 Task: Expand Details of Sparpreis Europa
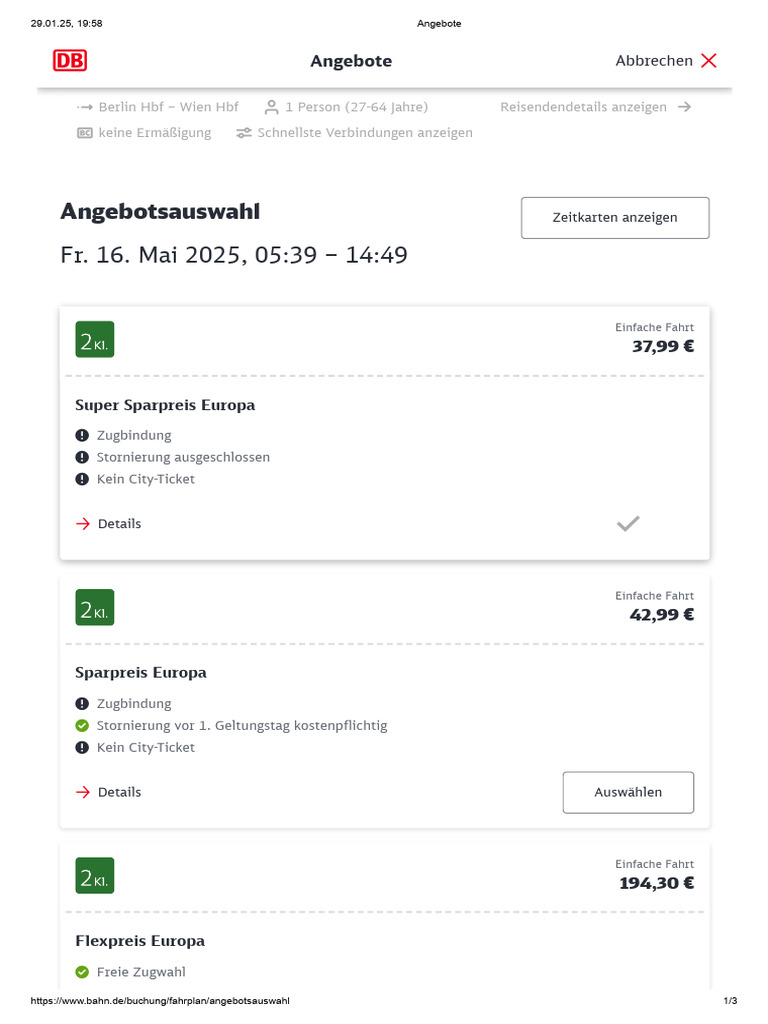[108, 792]
